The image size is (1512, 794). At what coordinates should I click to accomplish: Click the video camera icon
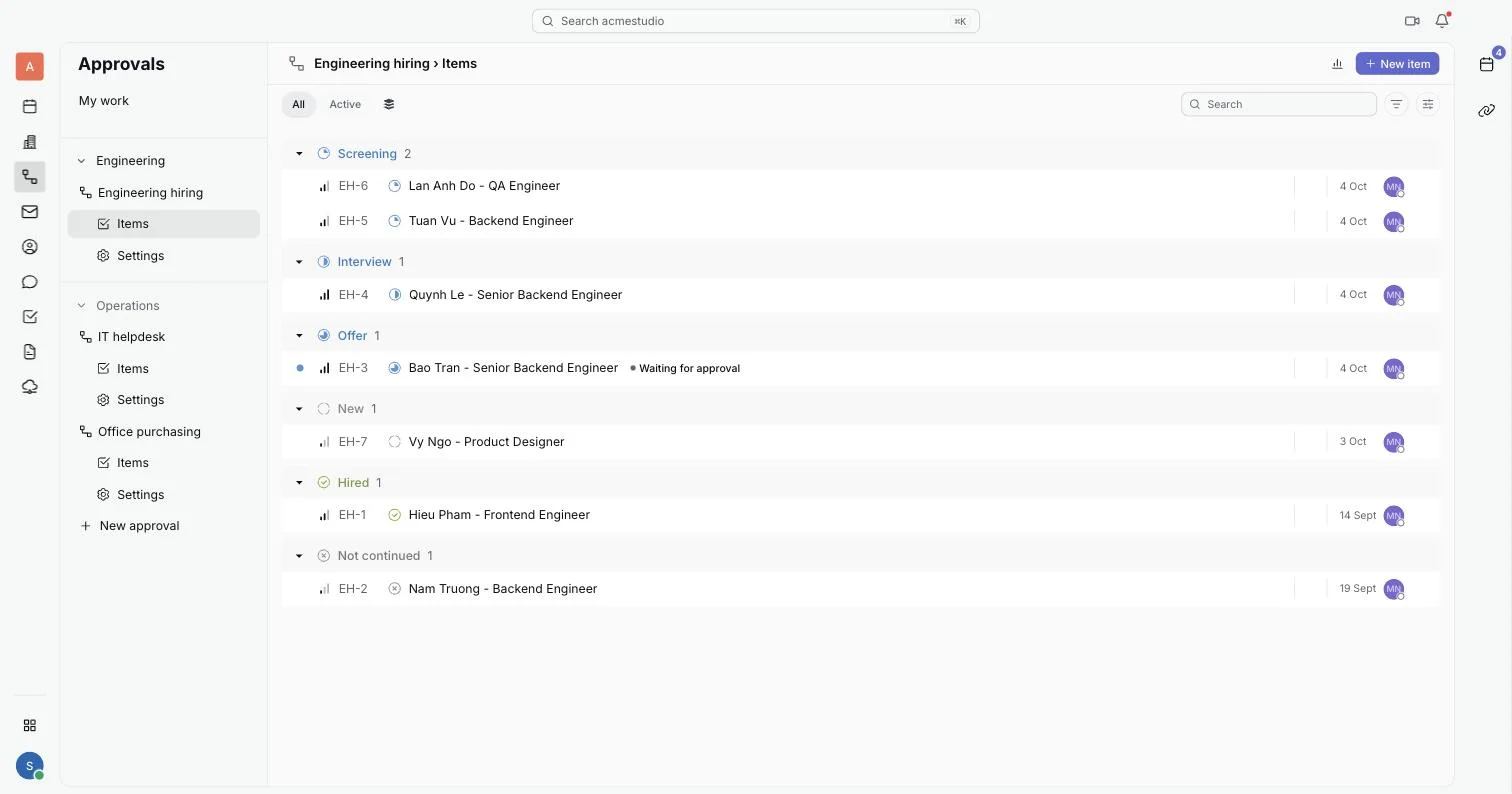[x=1412, y=21]
